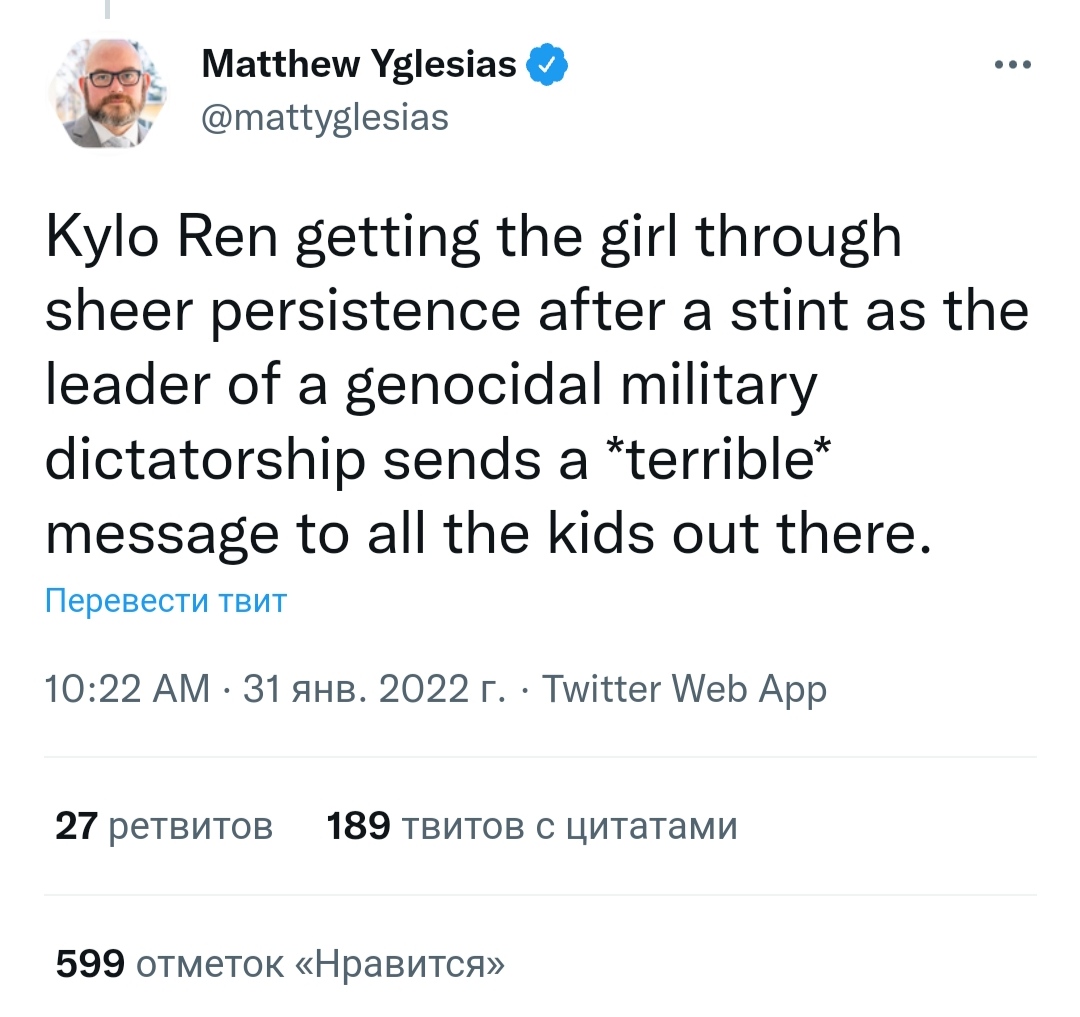View the 599 отметок «Нравится» list
Screen dimensions: 1080x1017
[x=280, y=963]
